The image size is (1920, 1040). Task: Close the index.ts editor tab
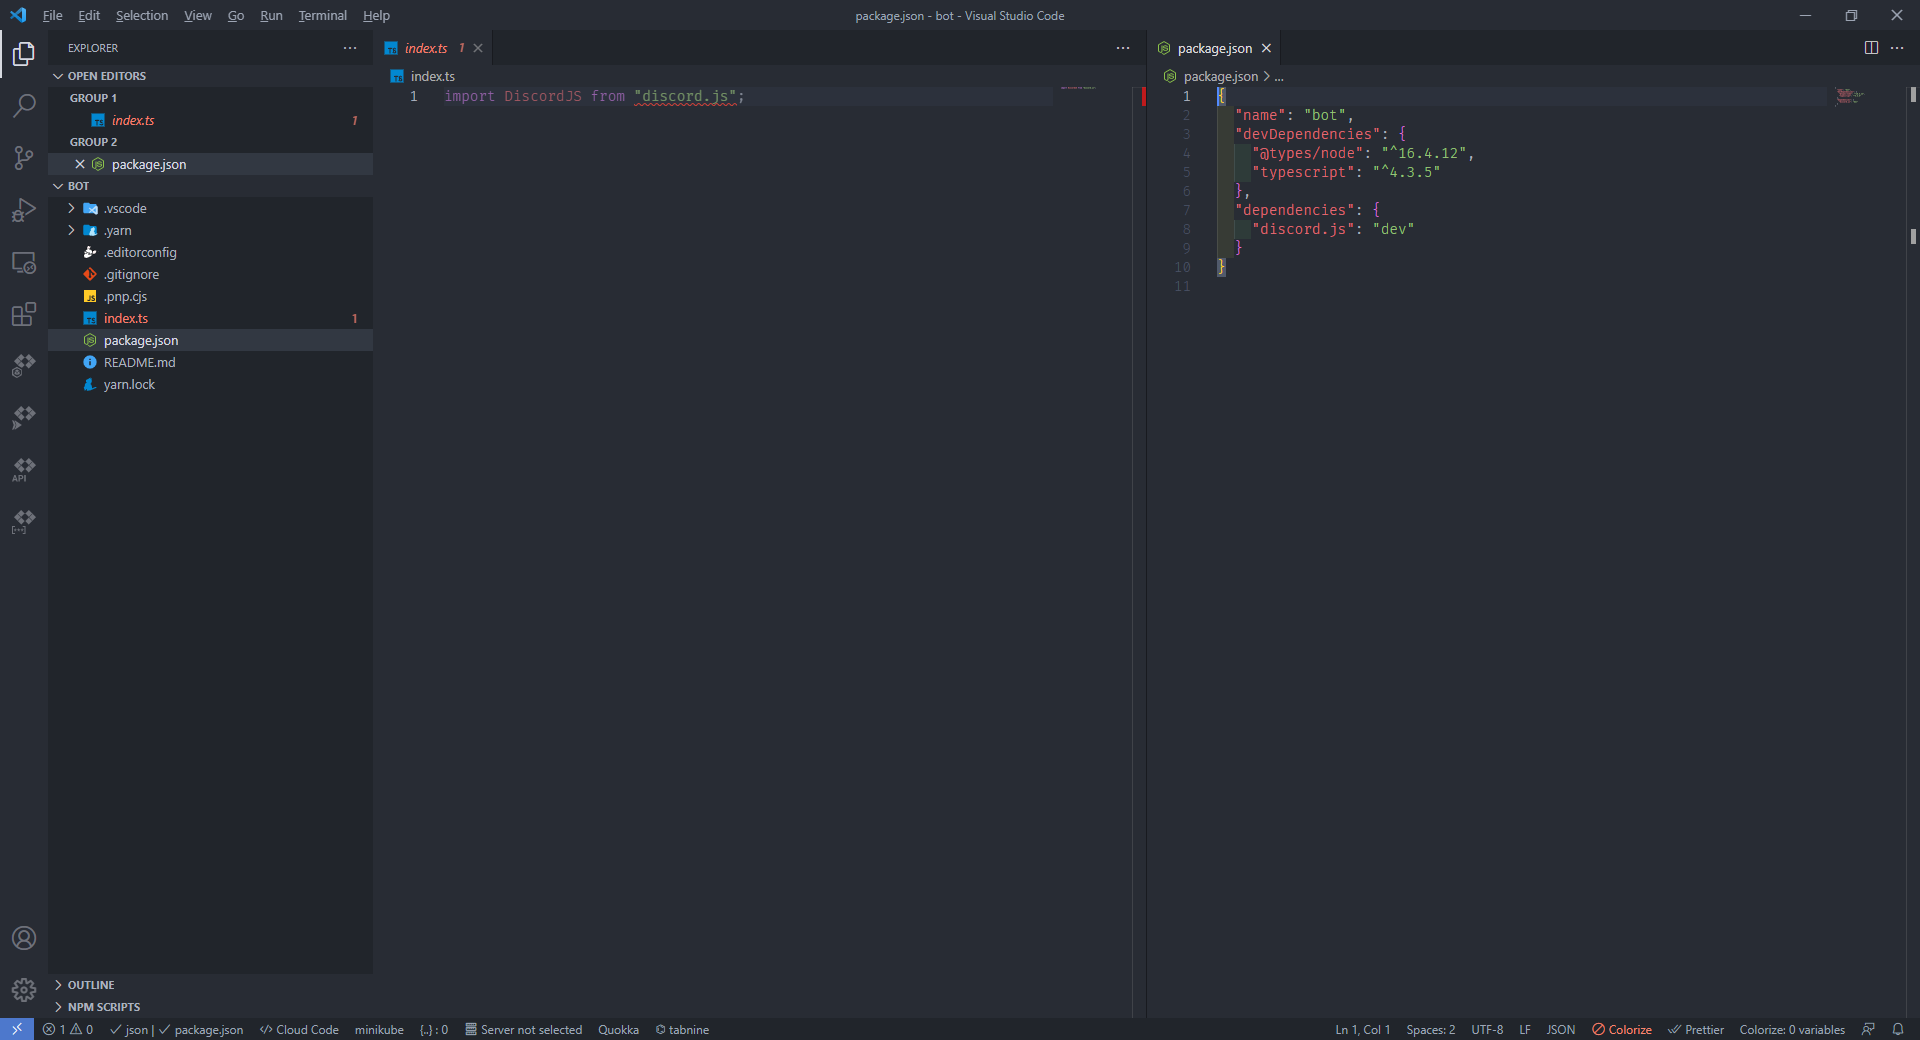(x=478, y=48)
